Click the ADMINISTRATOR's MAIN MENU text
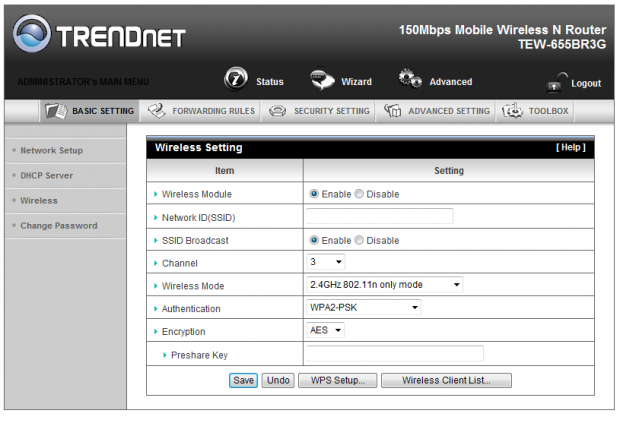The width and height of the screenshot is (620, 423). (83, 82)
